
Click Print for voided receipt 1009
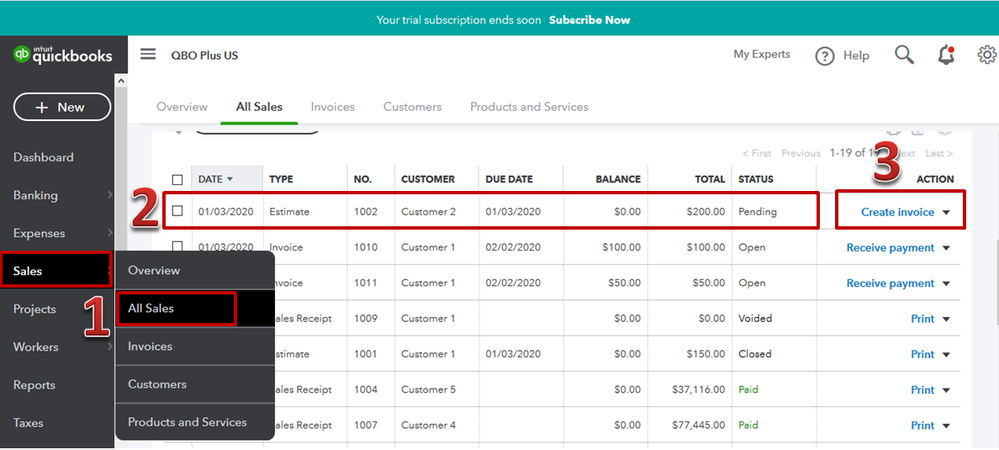click(923, 319)
